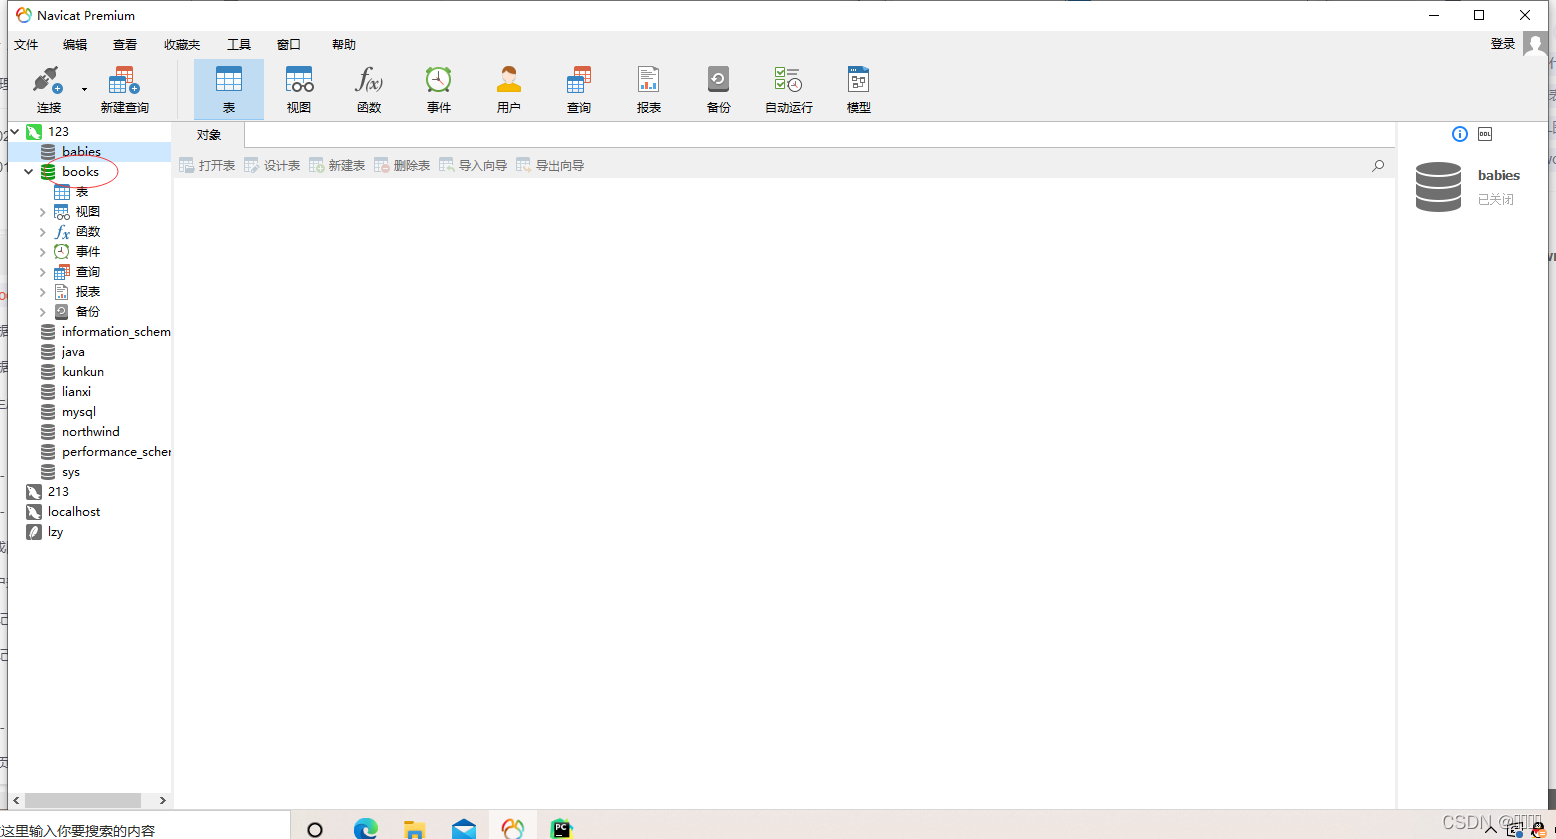Expand the 视图 tree node
Screen dimensions: 1556x839
[43, 212]
